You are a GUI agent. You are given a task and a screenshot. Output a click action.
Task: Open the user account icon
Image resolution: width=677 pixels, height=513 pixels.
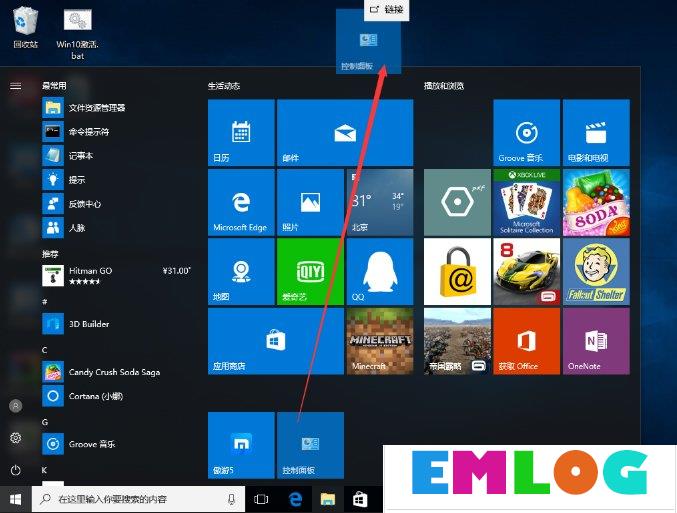(16, 406)
